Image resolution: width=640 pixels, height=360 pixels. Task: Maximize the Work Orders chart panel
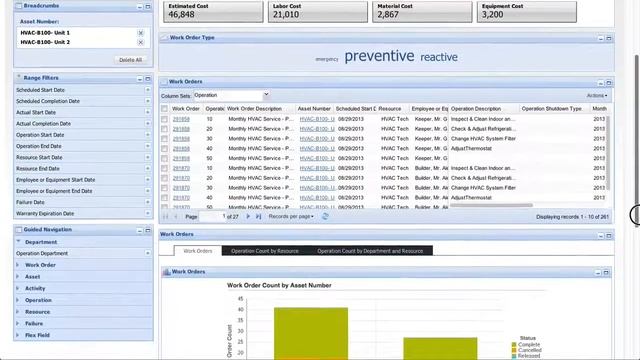point(606,272)
